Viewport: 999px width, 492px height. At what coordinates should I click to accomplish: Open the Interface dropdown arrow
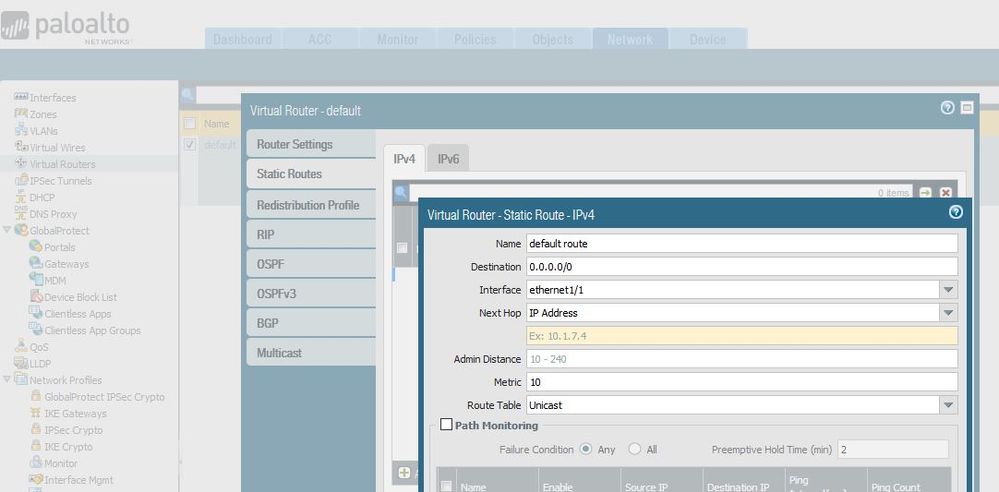coord(948,290)
